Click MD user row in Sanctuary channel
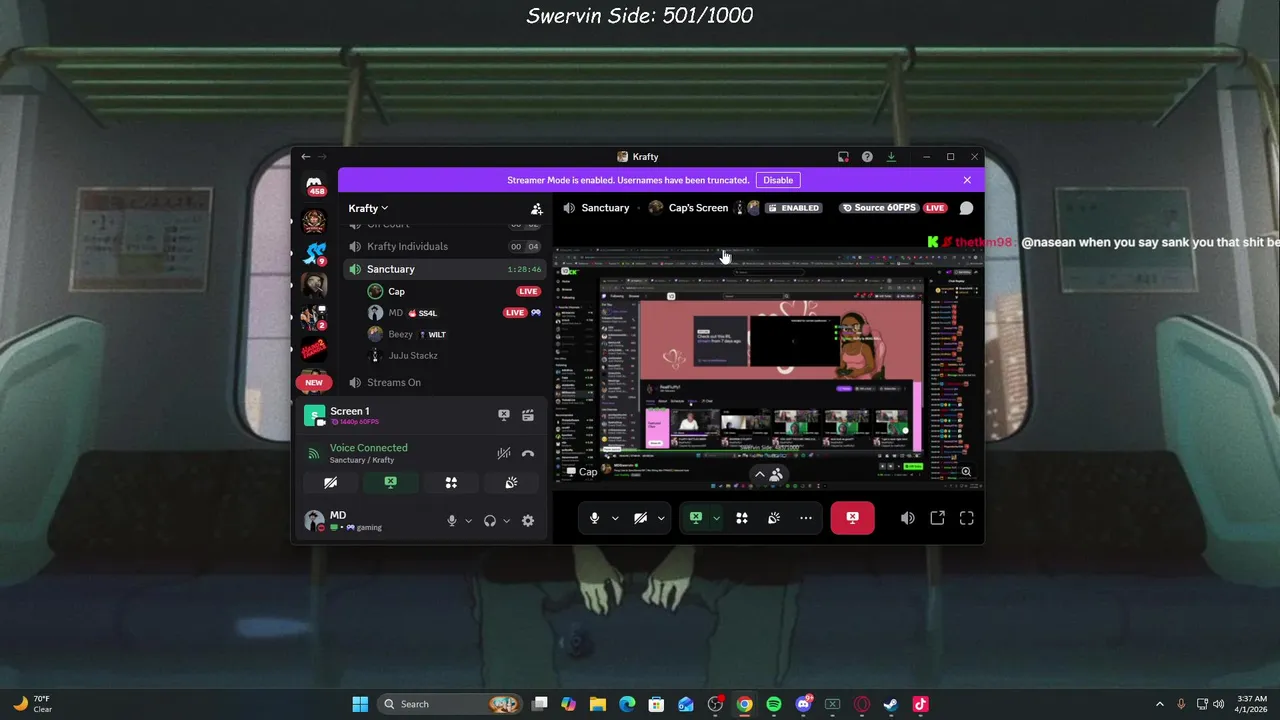 [x=454, y=313]
